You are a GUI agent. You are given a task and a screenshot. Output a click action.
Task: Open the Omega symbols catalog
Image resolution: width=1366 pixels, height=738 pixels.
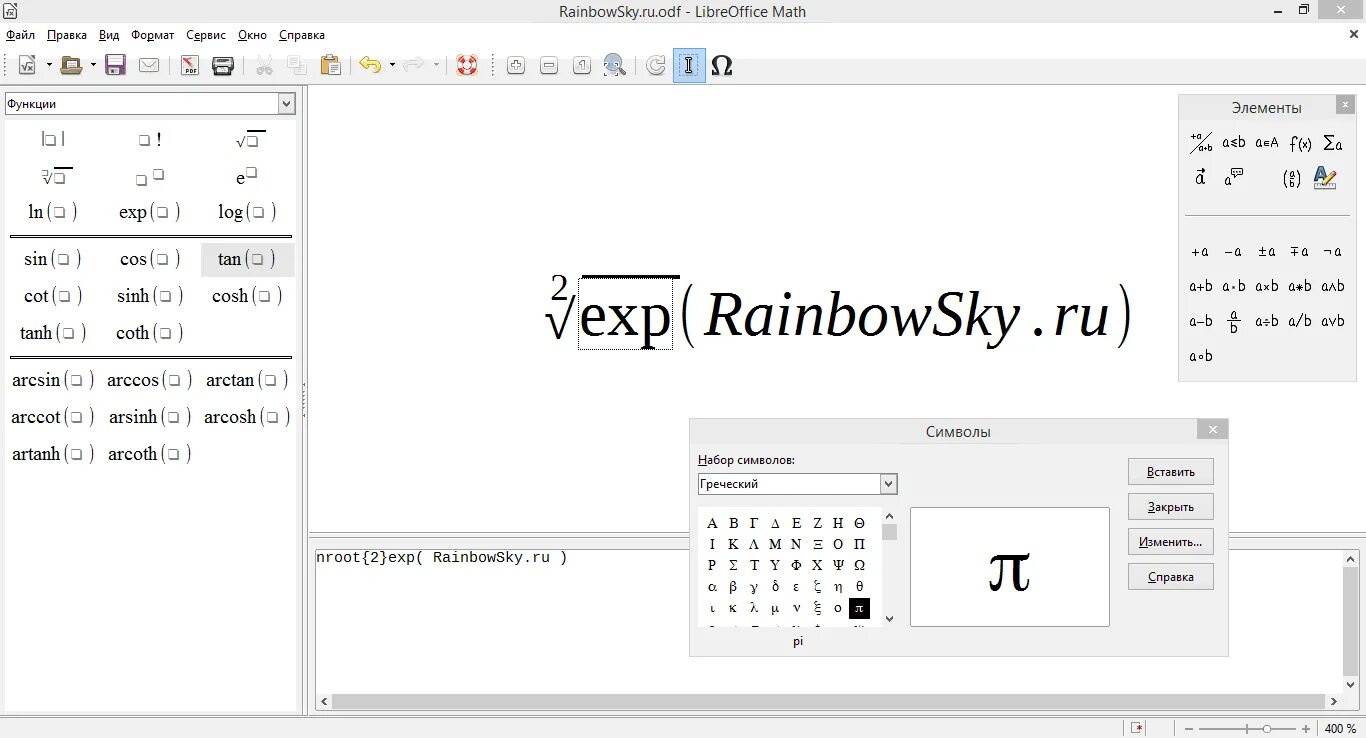pos(721,66)
